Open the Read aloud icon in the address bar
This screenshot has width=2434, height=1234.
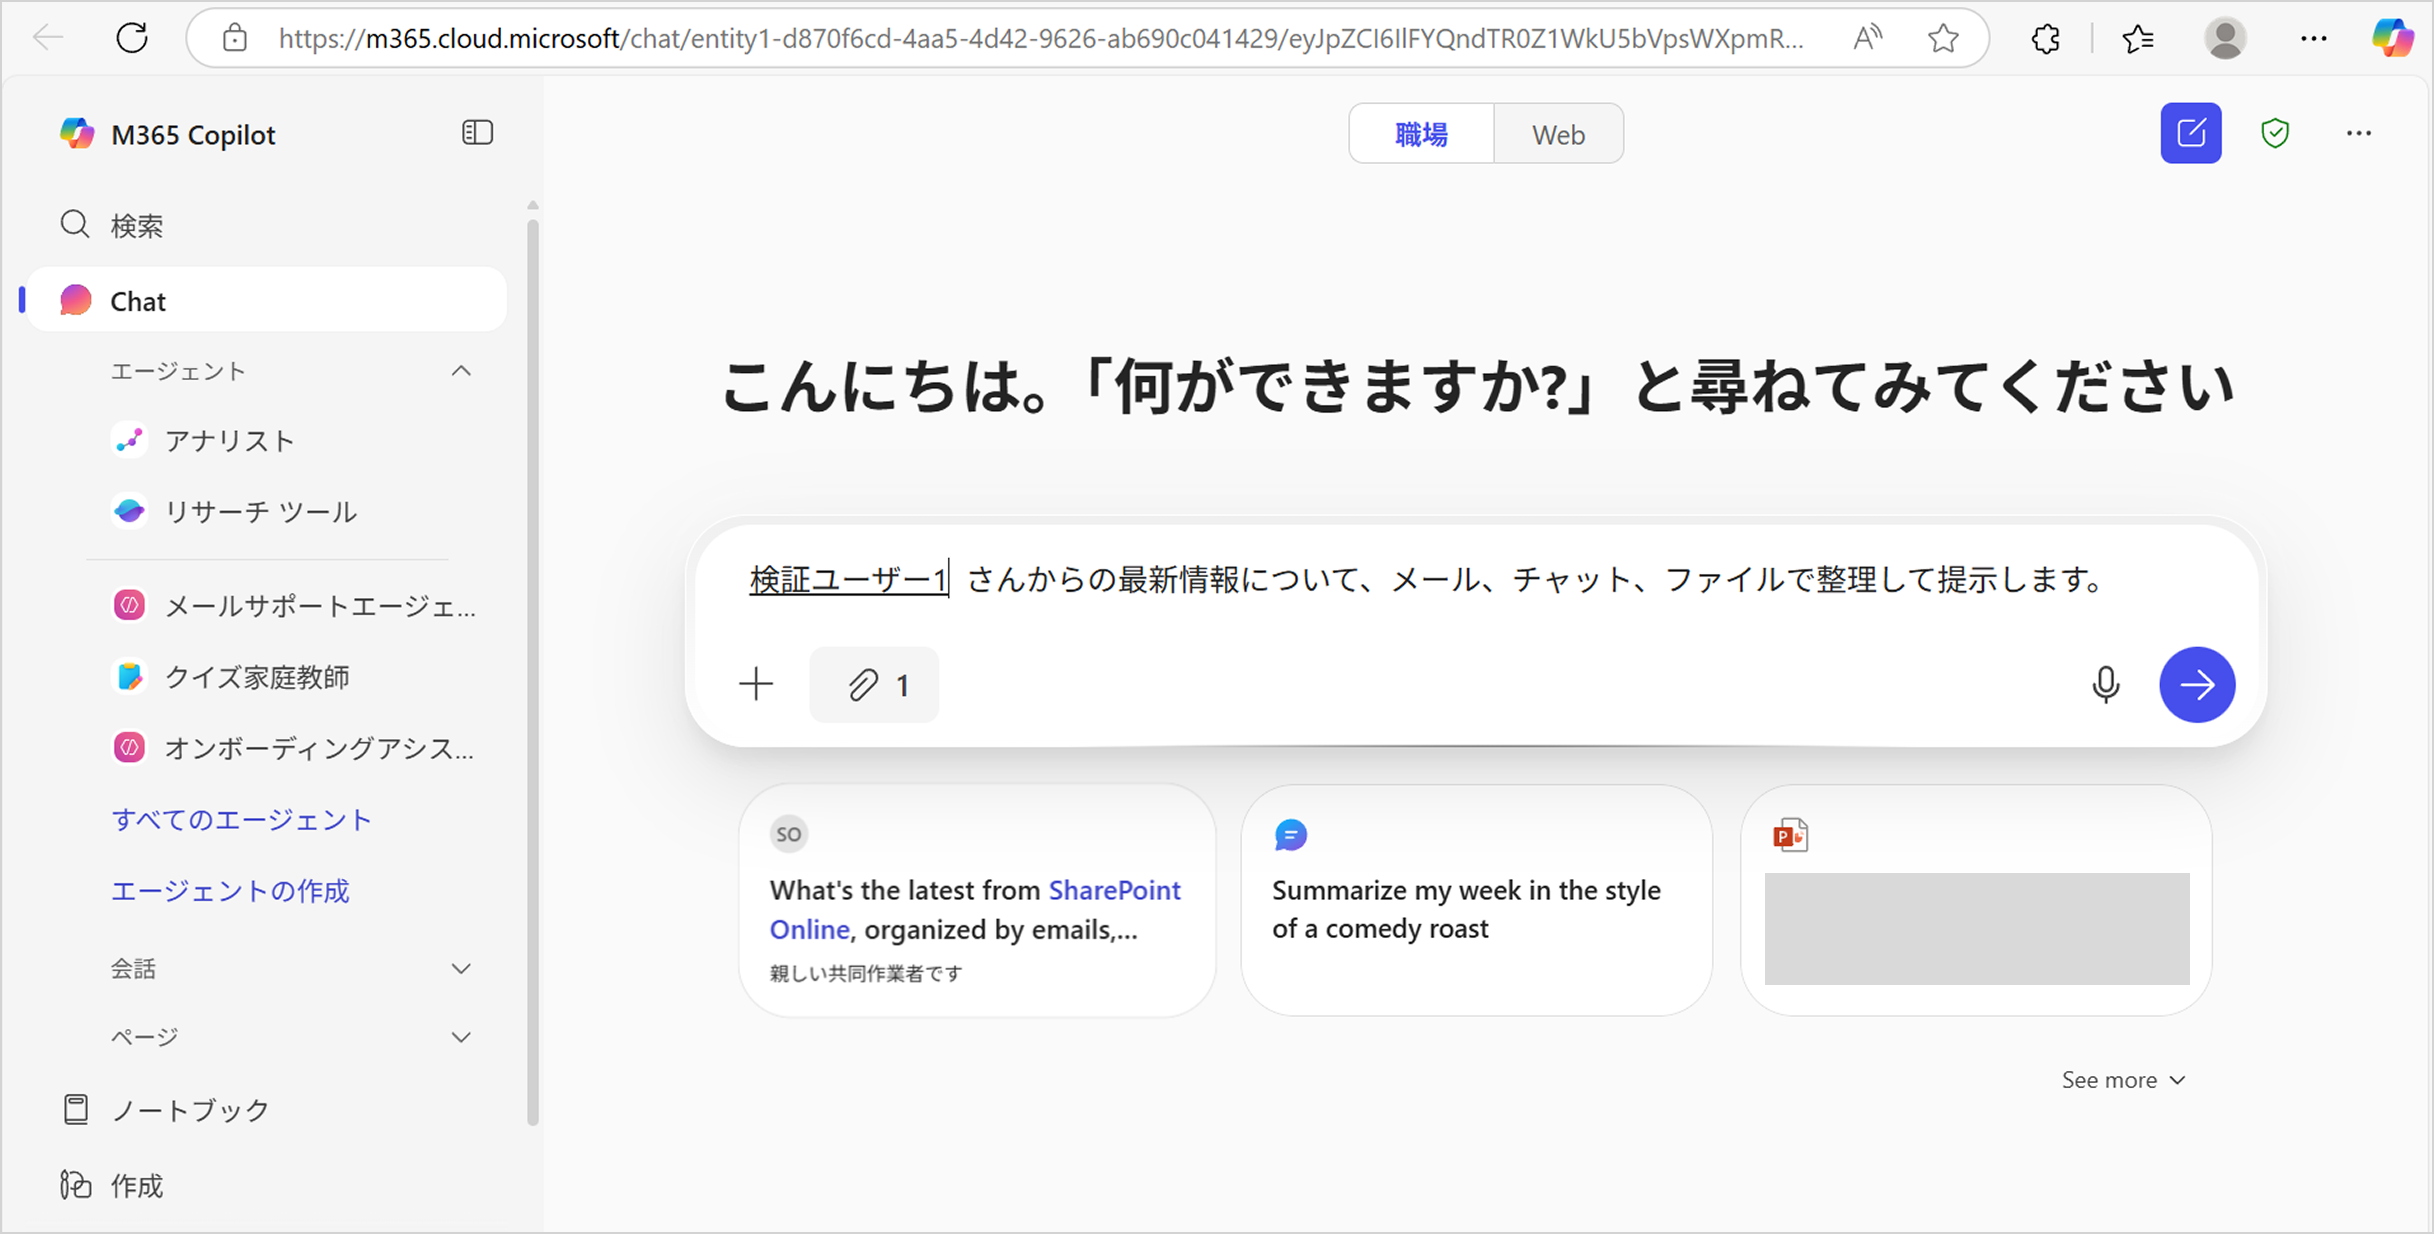(x=1867, y=38)
